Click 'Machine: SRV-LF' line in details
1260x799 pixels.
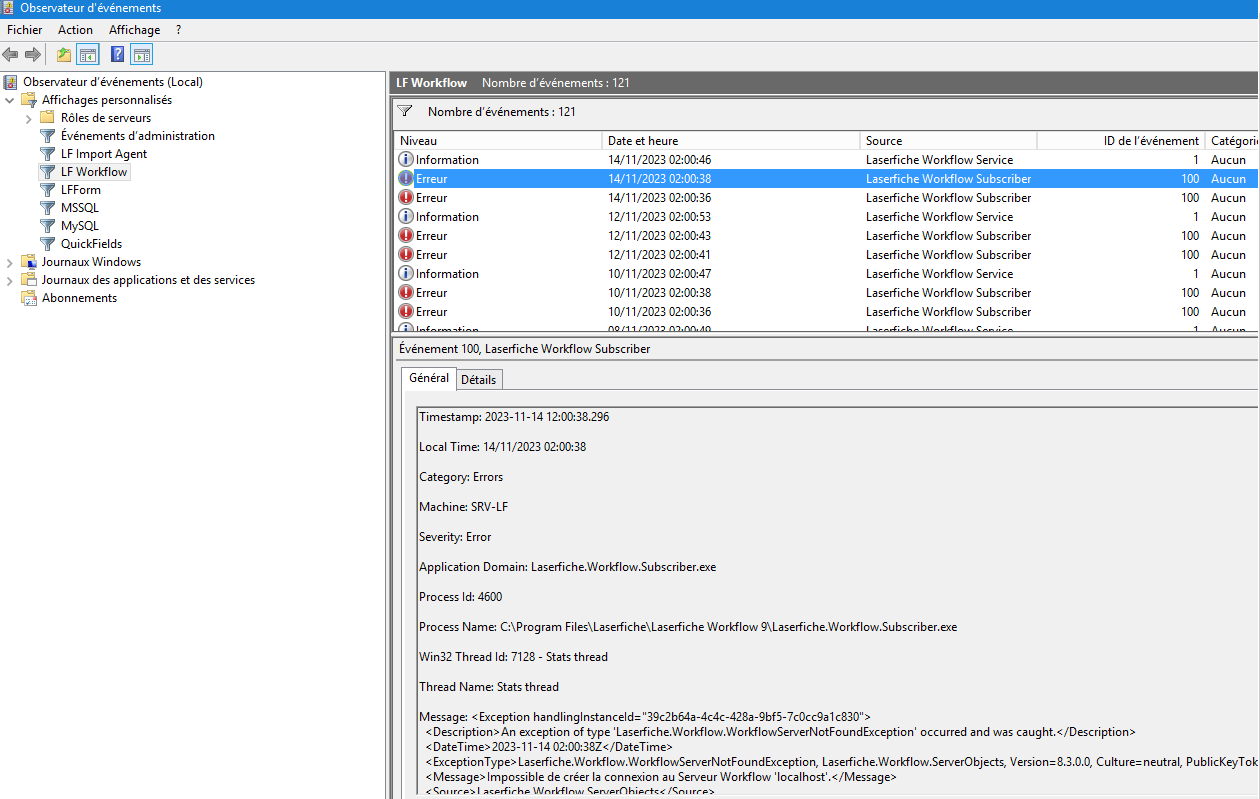463,507
